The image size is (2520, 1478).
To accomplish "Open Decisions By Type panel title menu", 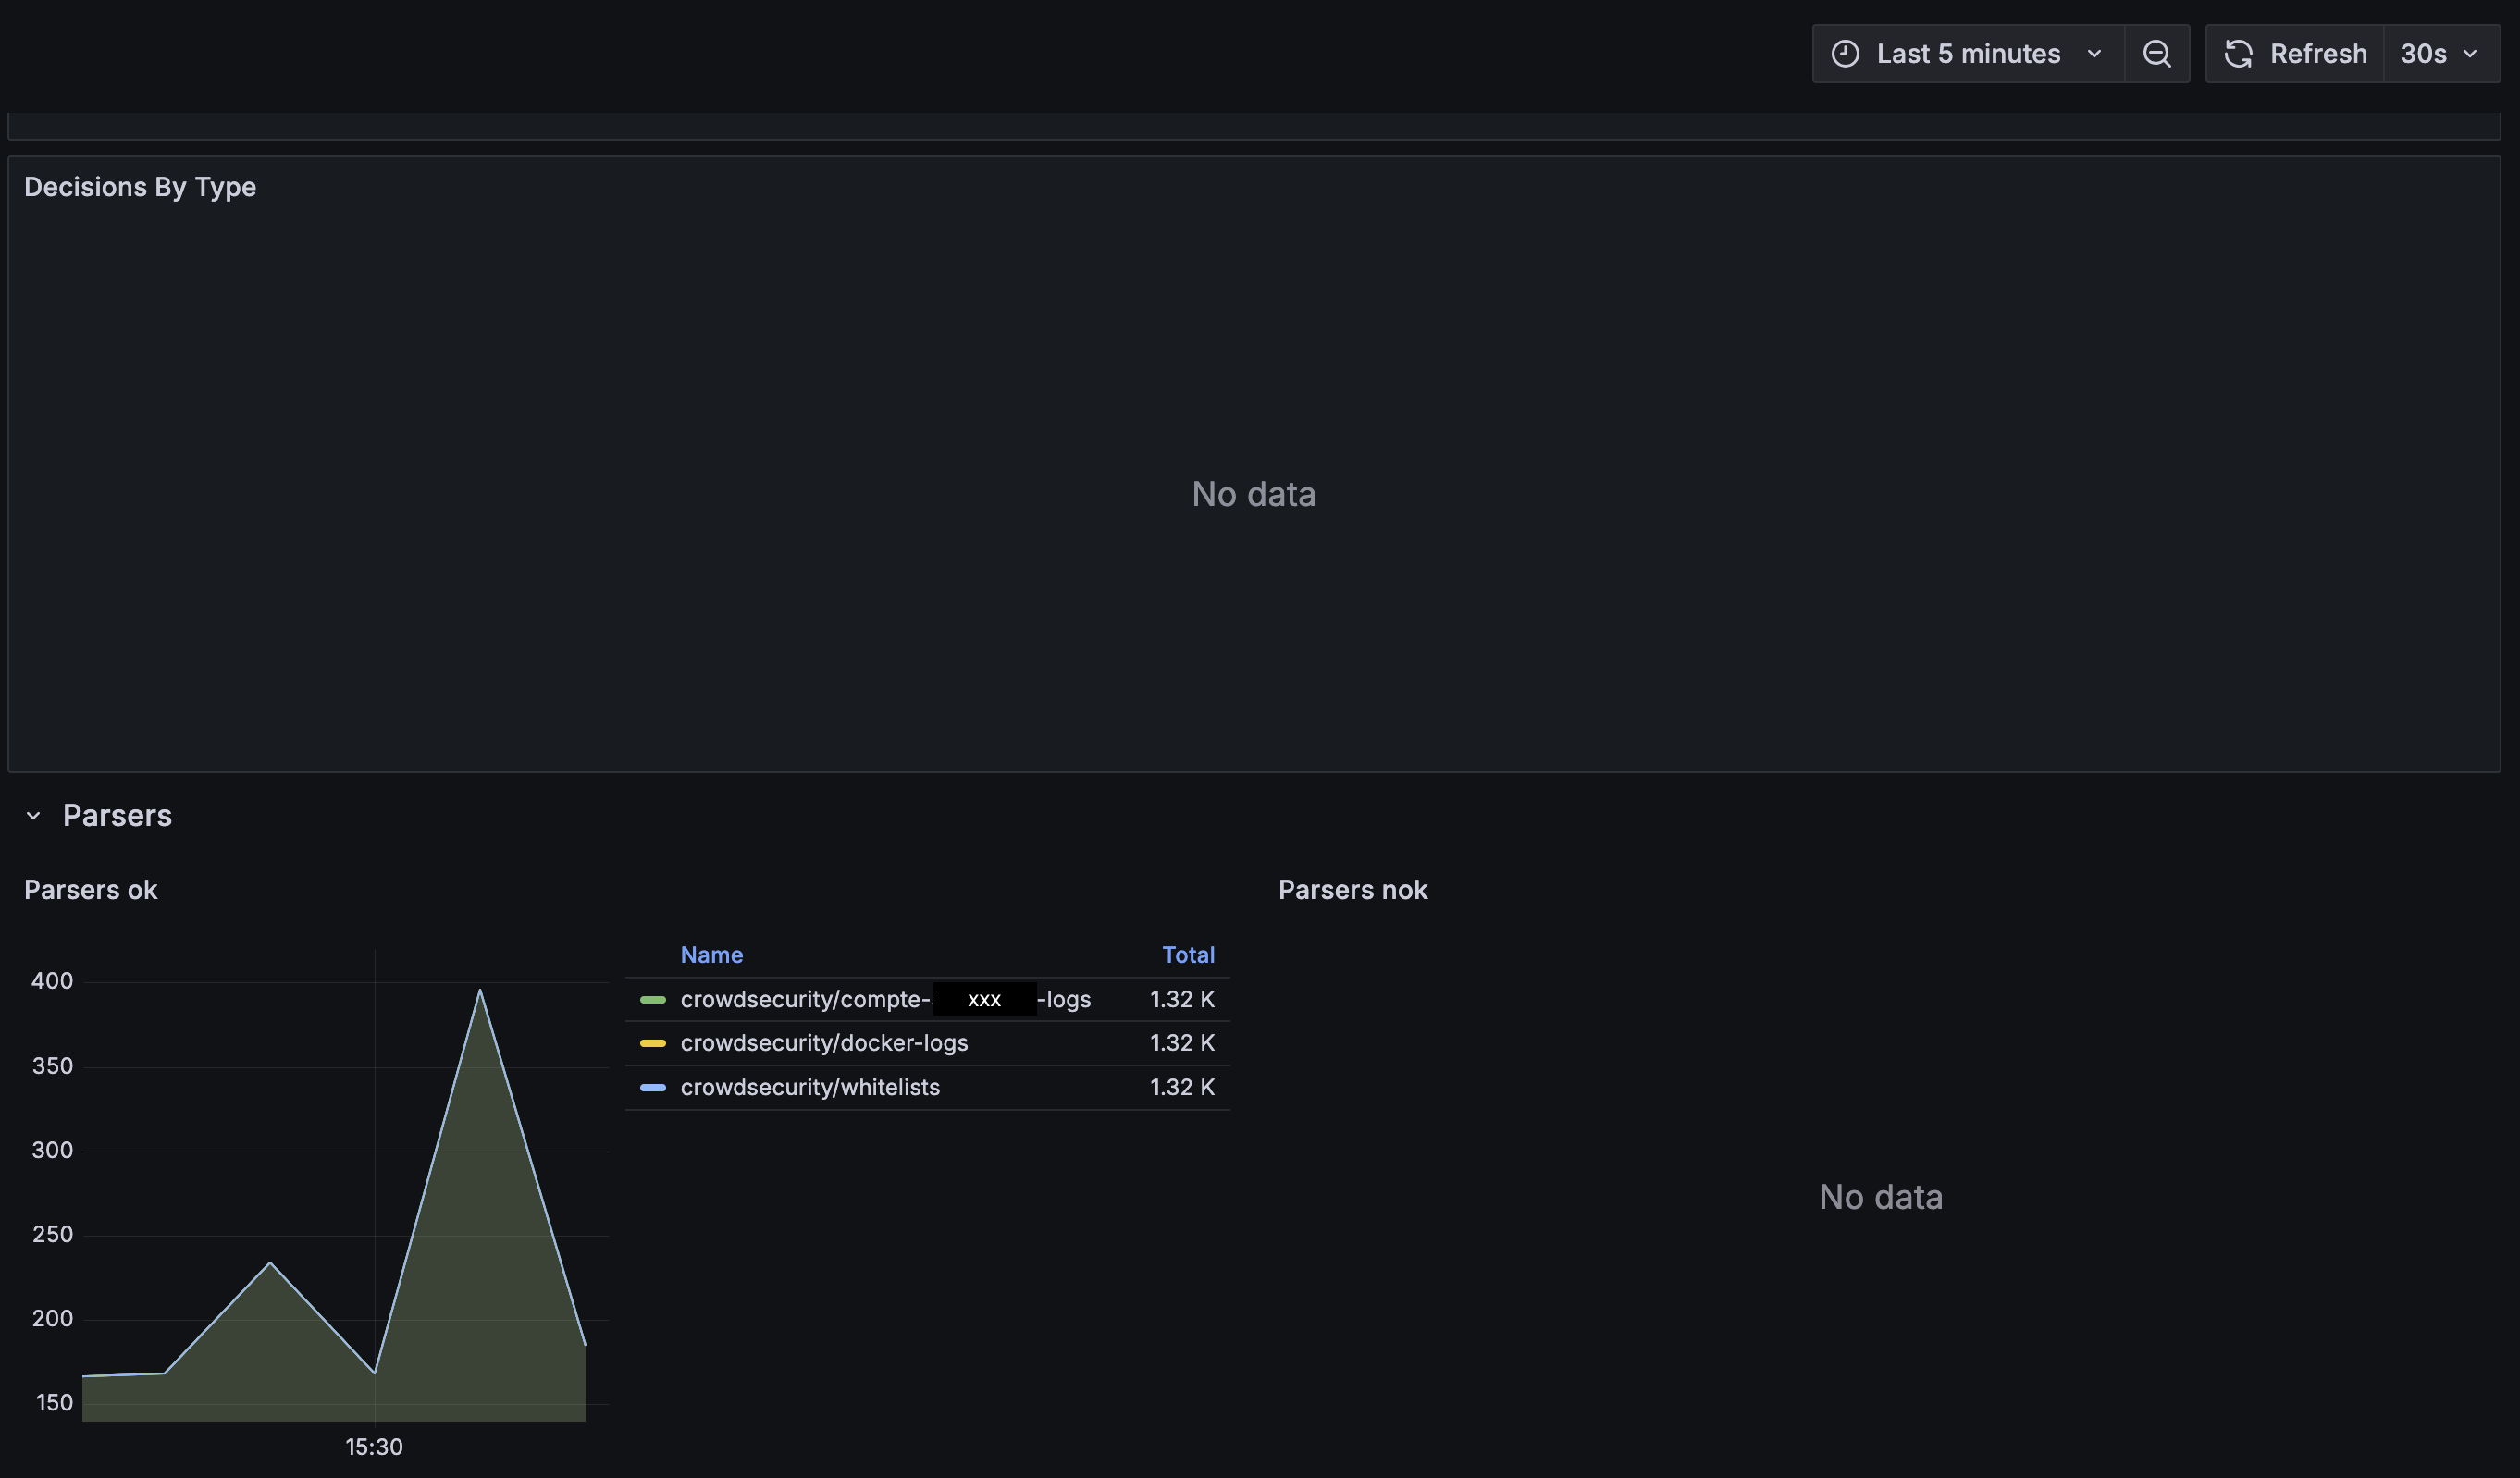I will (x=140, y=187).
